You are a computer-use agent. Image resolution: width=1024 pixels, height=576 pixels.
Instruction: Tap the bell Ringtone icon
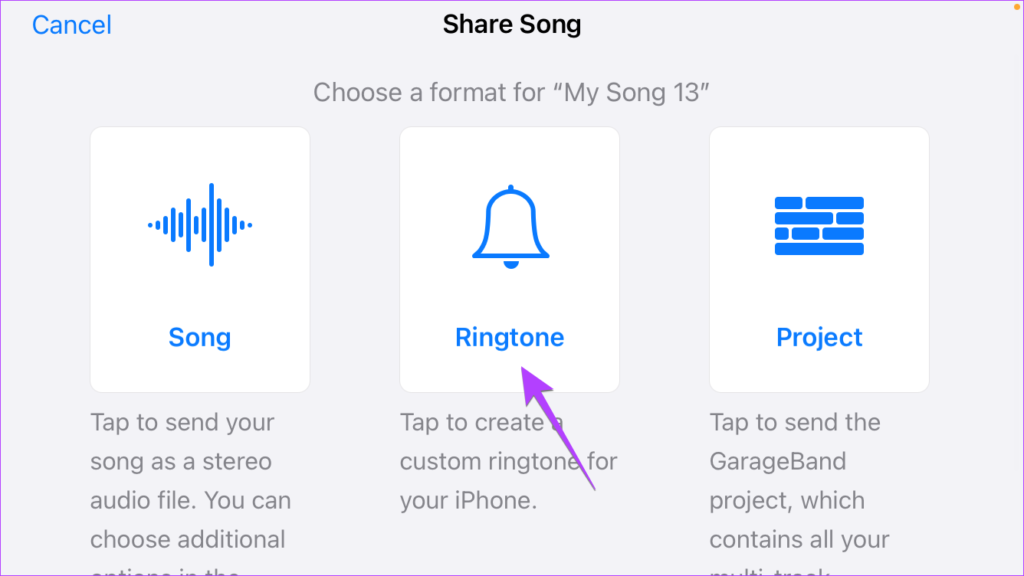[511, 227]
